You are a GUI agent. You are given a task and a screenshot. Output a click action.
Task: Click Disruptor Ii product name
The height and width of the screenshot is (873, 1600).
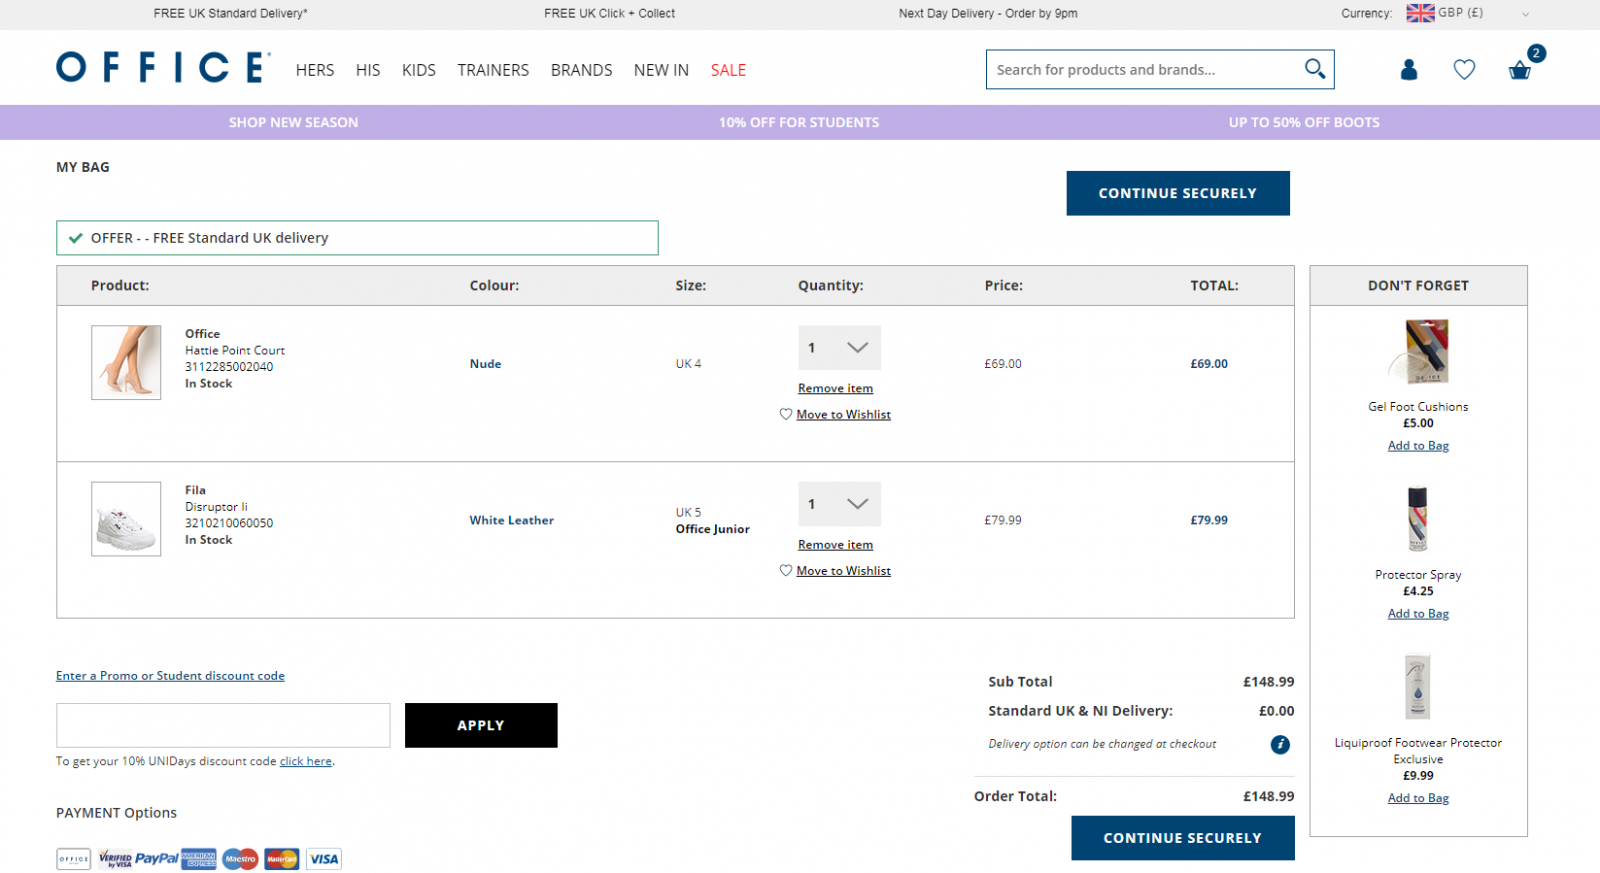click(216, 506)
